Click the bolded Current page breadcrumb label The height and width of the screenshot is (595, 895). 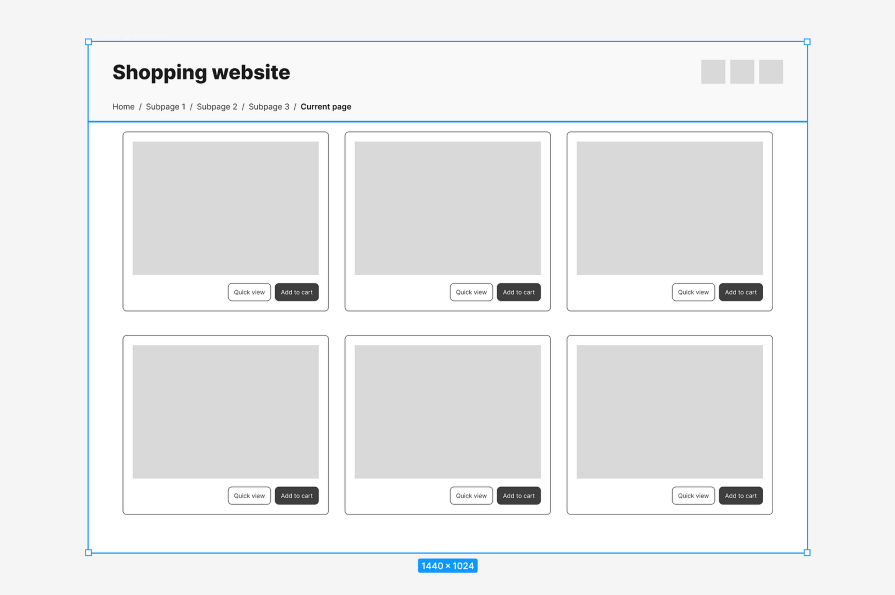click(x=325, y=106)
